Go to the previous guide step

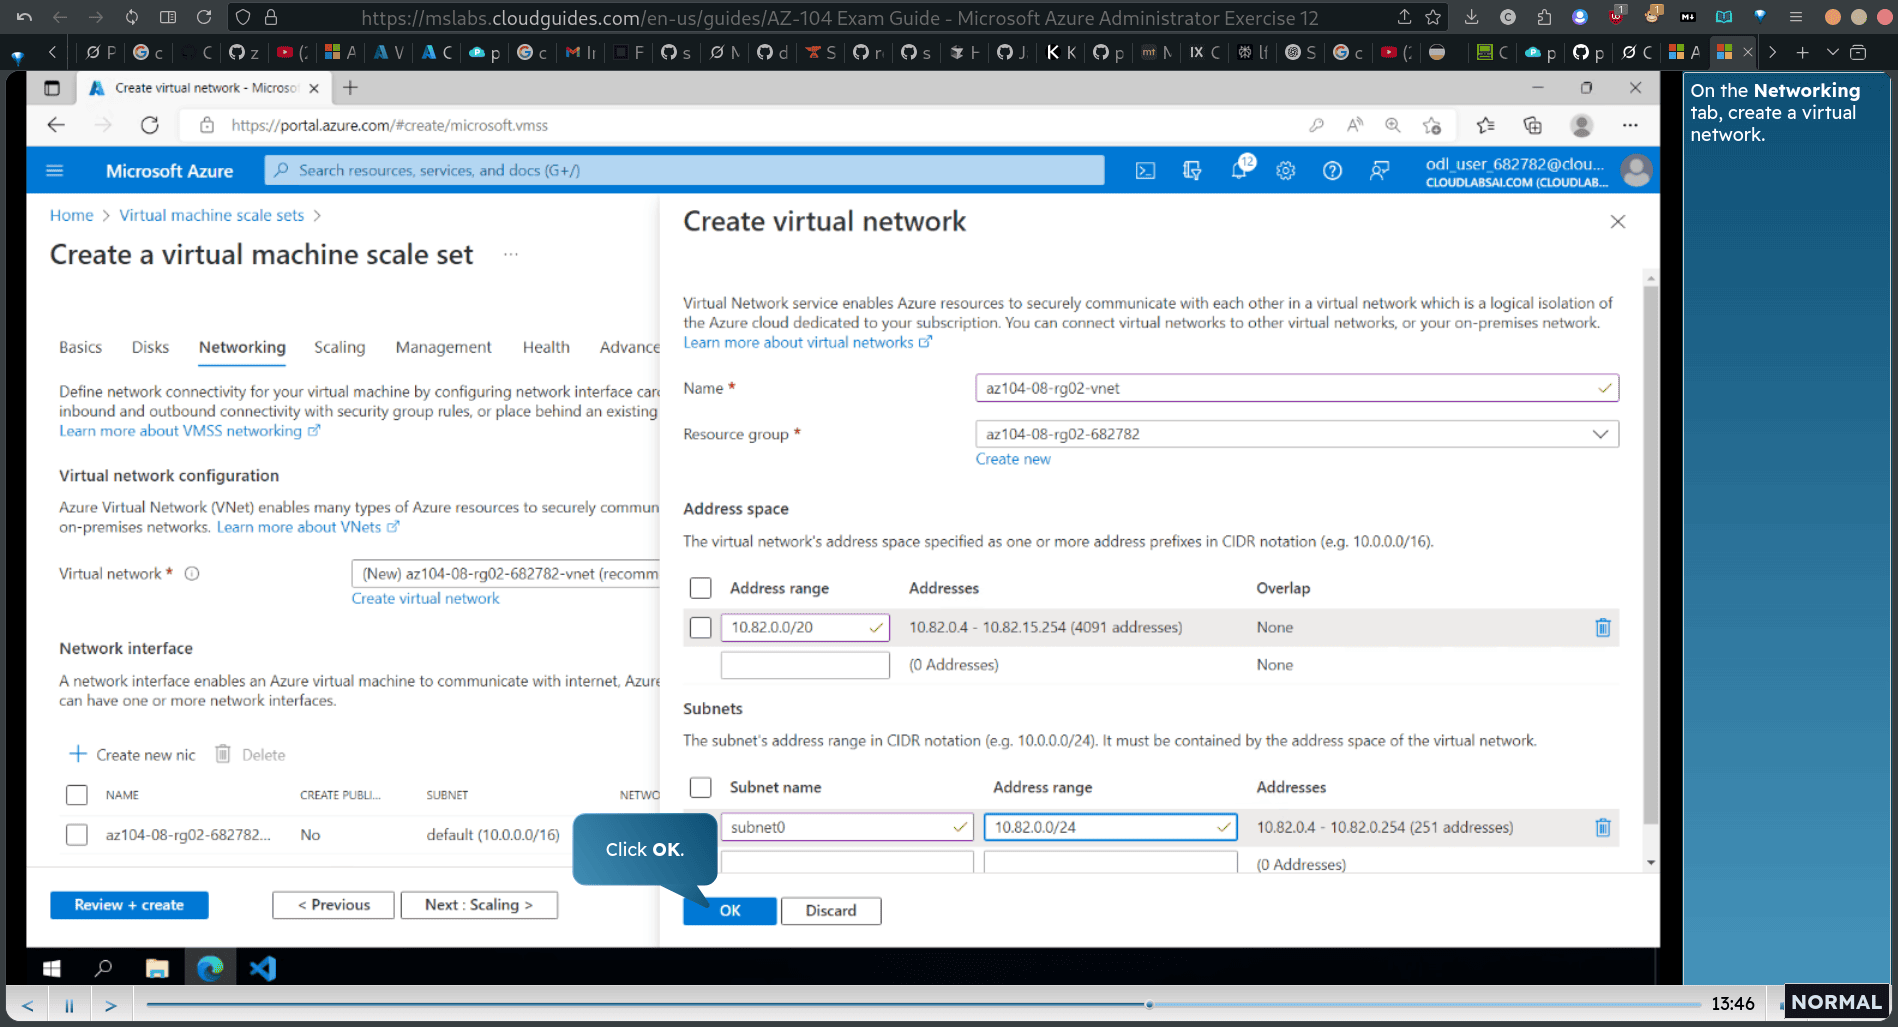28,1005
